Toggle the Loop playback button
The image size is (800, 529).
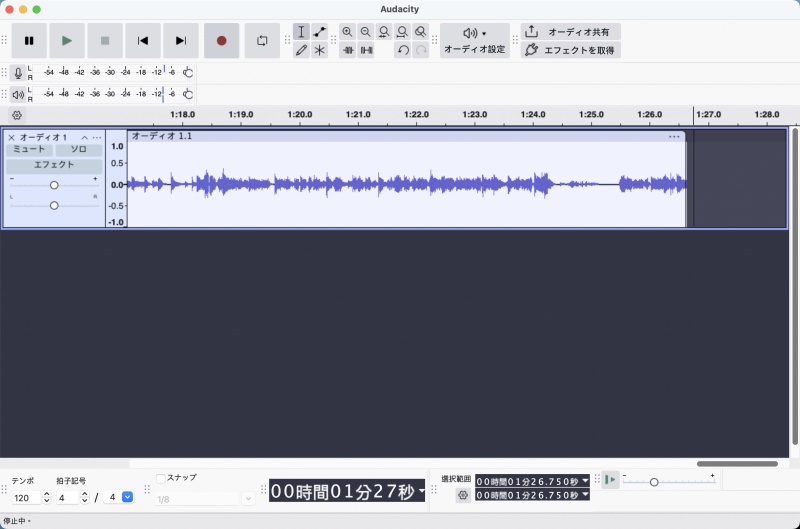click(262, 41)
